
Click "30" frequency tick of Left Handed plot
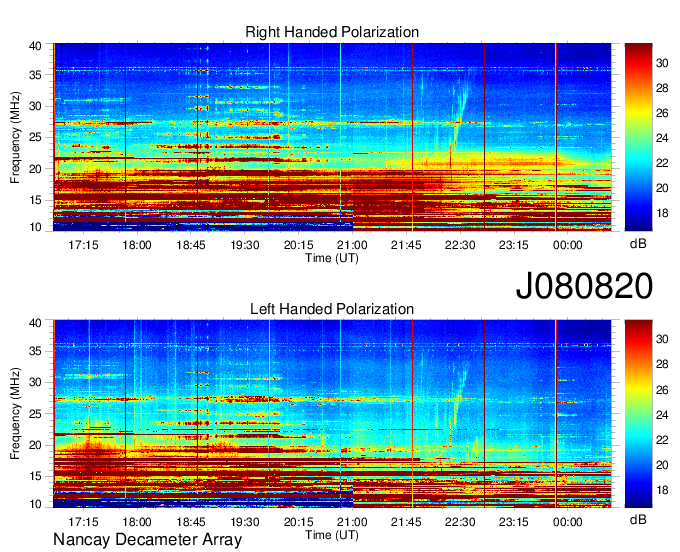35,382
